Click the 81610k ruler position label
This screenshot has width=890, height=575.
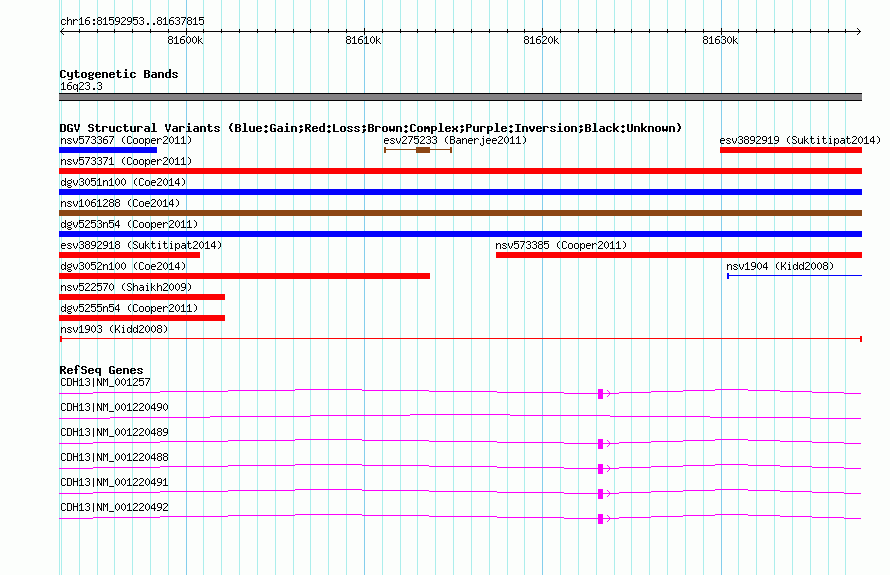click(x=363, y=40)
